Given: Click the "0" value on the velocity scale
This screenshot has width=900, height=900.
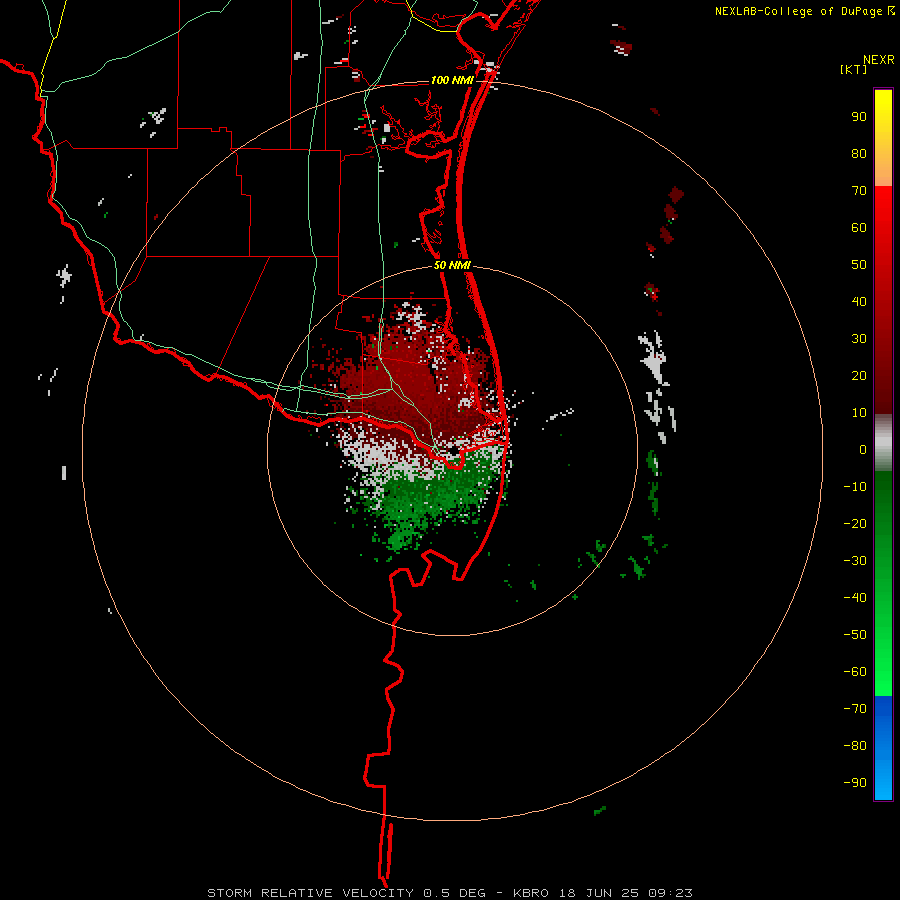Looking at the screenshot, I should point(863,449).
